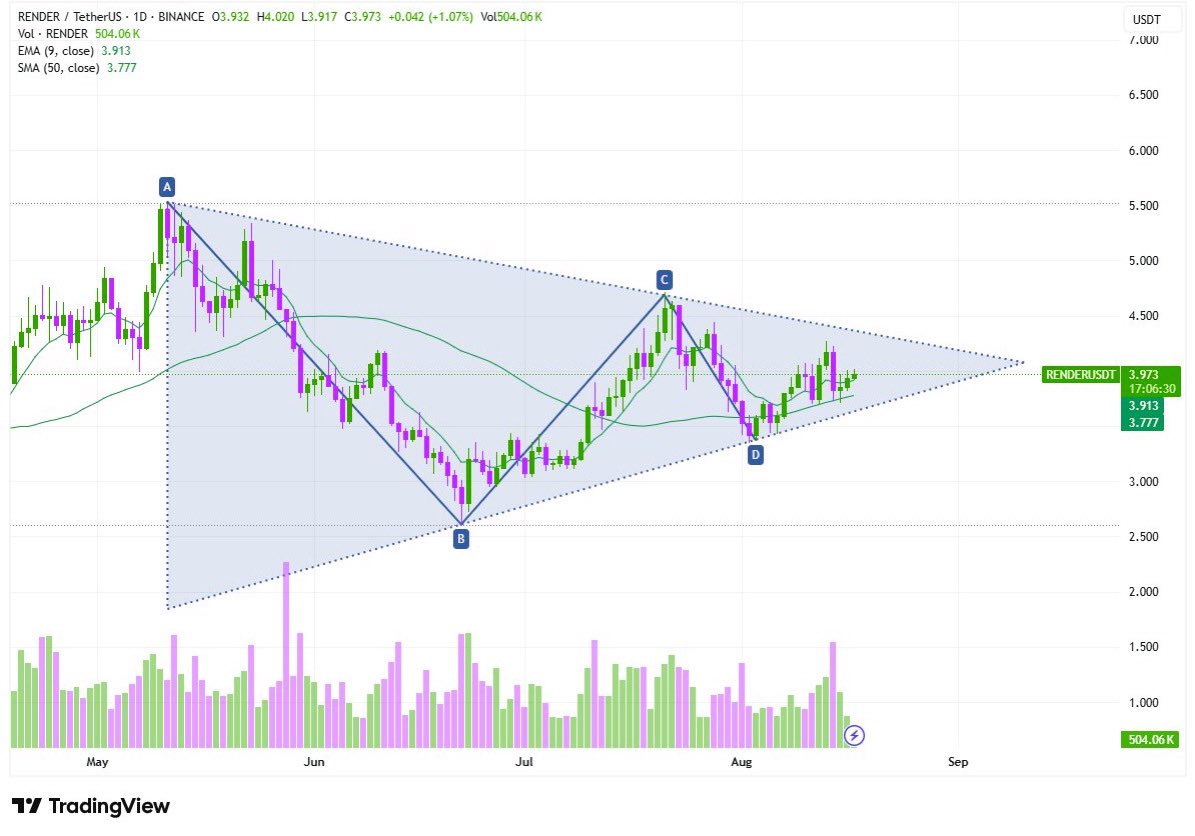The image size is (1195, 836).
Task: Click the 4.500 price axis label
Action: click(1143, 316)
